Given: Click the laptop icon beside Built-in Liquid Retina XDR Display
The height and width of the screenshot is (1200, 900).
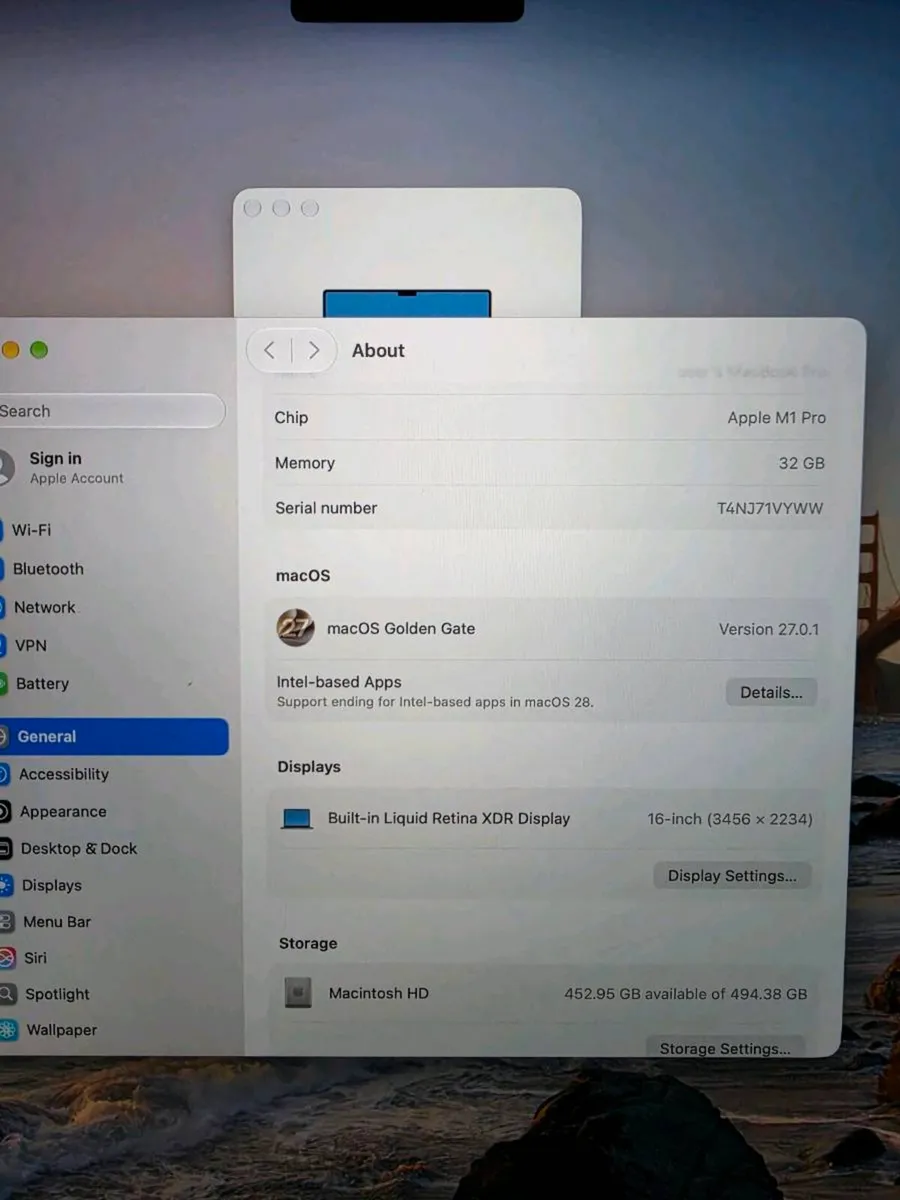Looking at the screenshot, I should point(297,819).
